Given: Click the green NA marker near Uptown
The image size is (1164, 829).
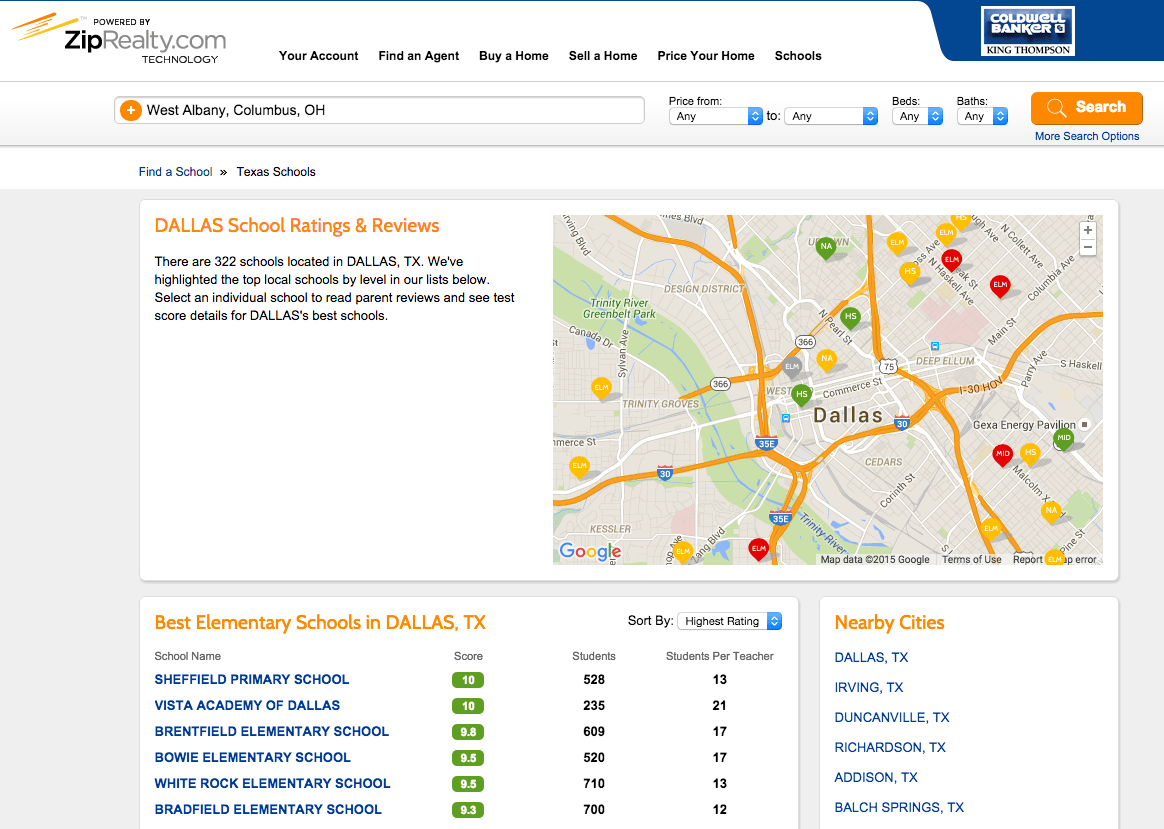Looking at the screenshot, I should pos(825,247).
